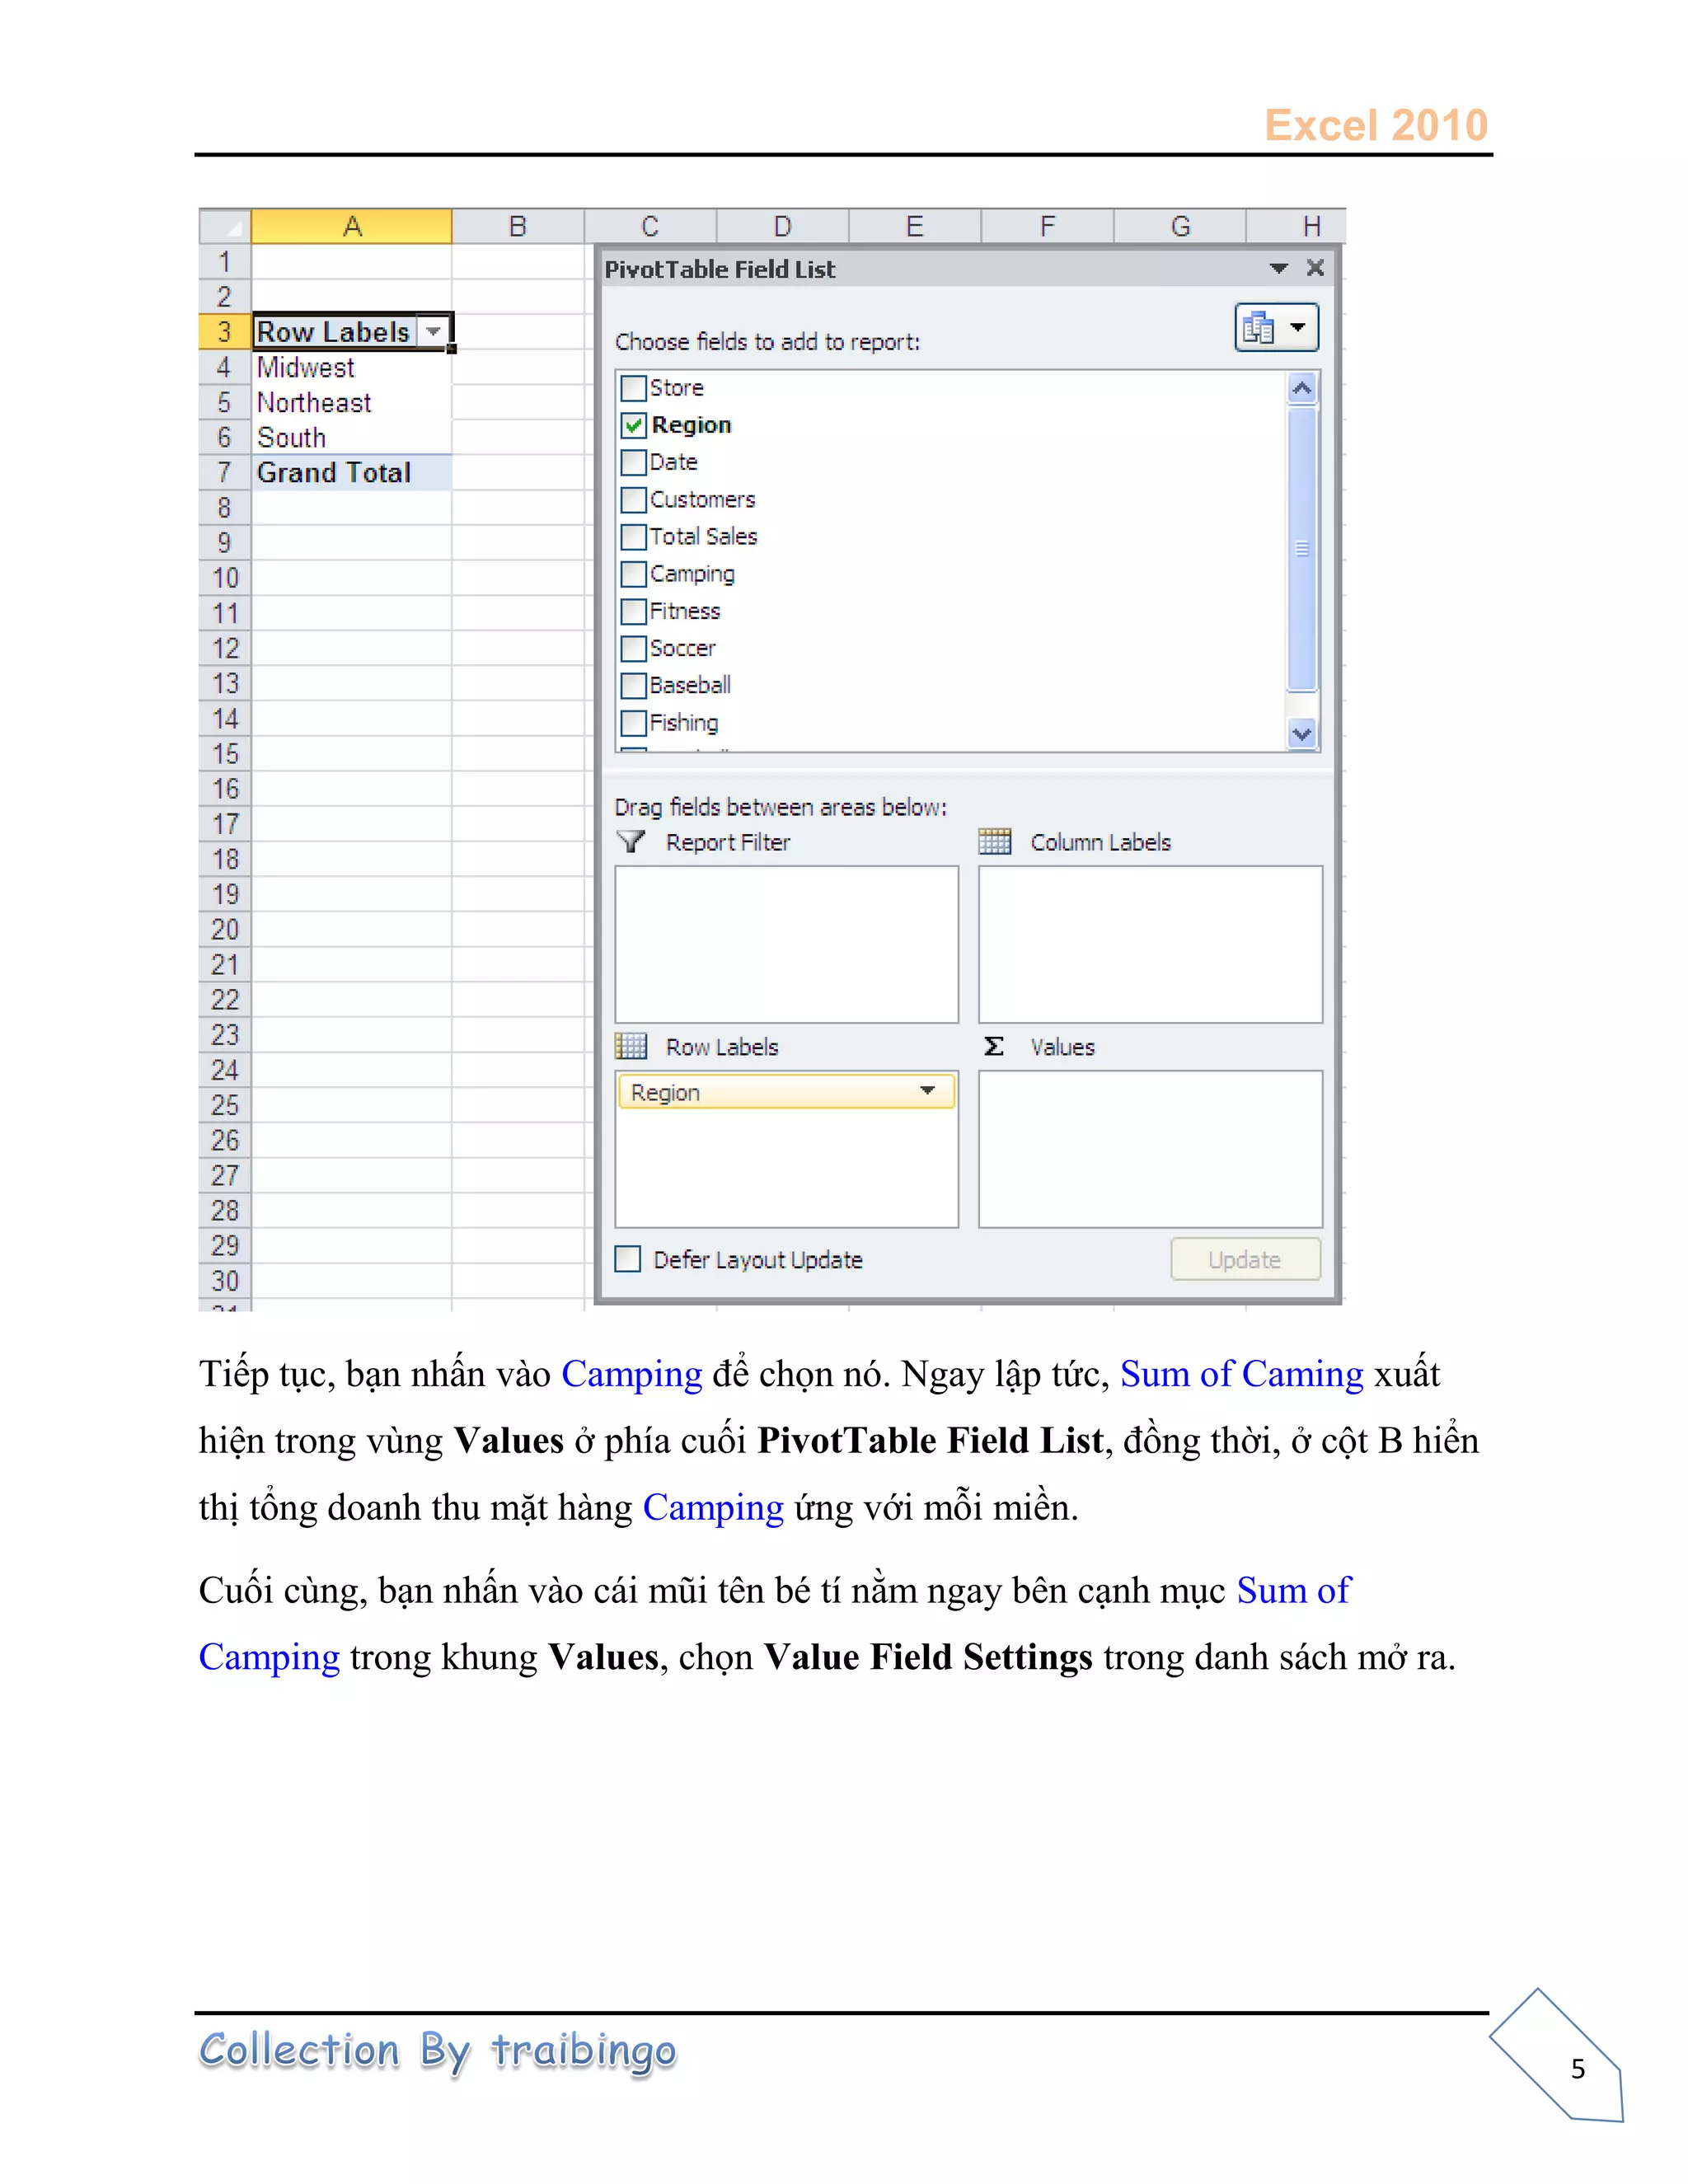This screenshot has height=2184, width=1688.
Task: Check the Soccer field checkbox
Action: pyautogui.click(x=633, y=648)
